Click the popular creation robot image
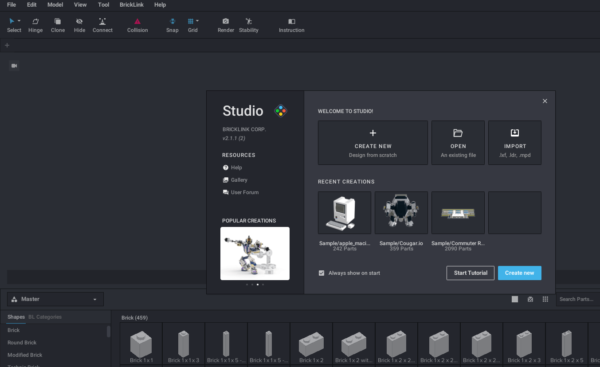Viewport: 600px width, 367px height. [255, 253]
